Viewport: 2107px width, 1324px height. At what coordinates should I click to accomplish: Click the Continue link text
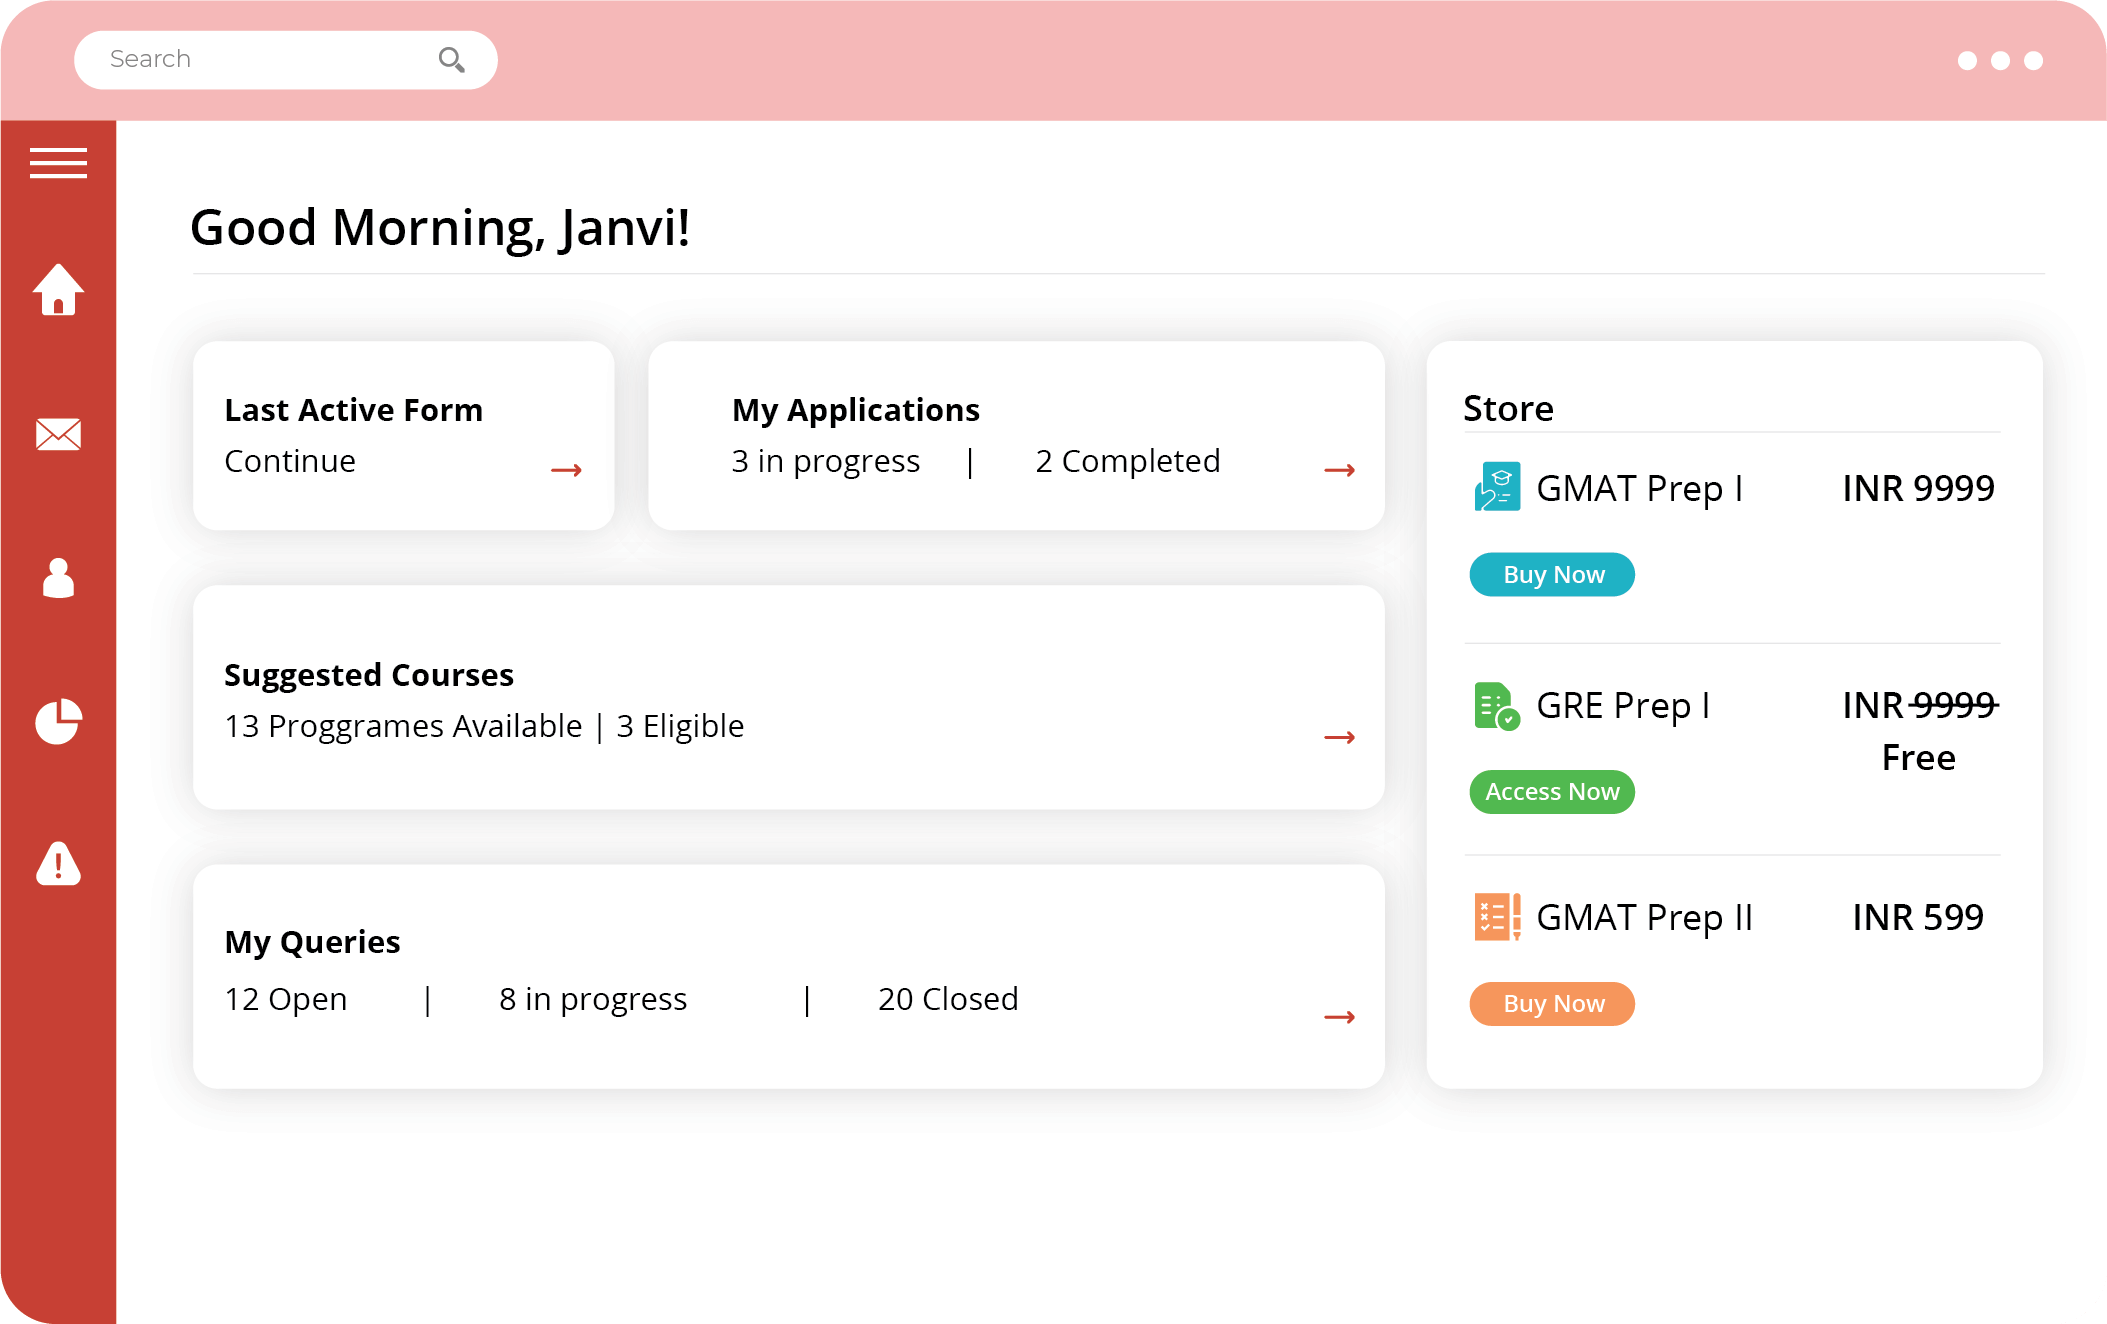pyautogui.click(x=290, y=461)
